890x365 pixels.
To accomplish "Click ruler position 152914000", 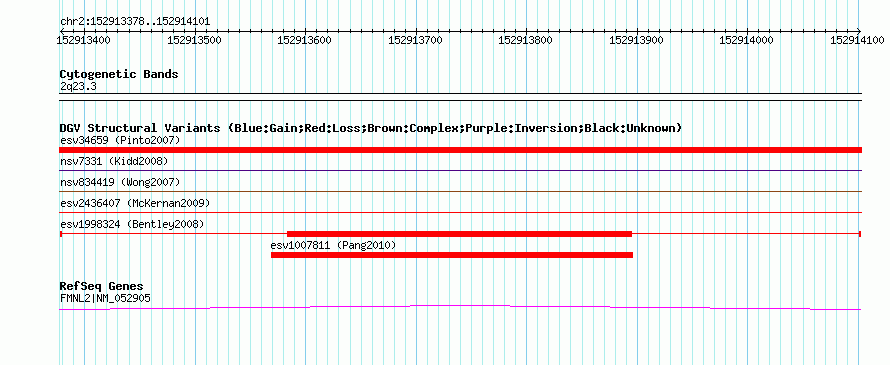I will [746, 40].
